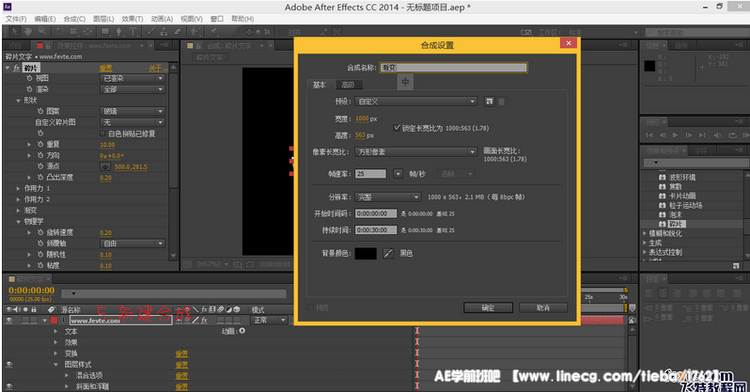Select the Puppet Pin tool
Viewport: 750px width, 392px height.
point(213,32)
